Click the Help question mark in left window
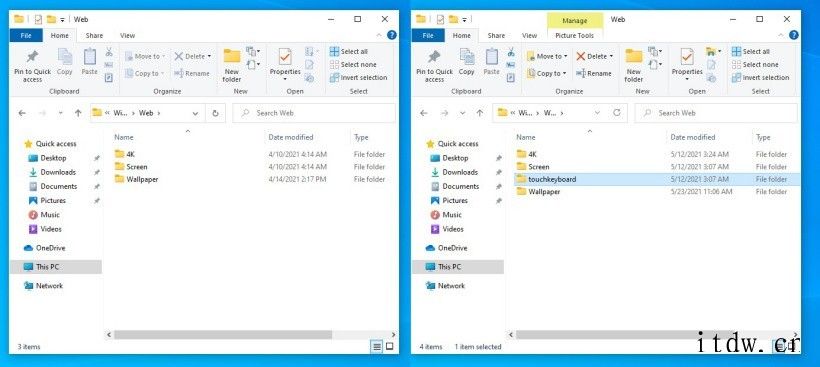Screen dimensions: 820x367 pyautogui.click(x=392, y=36)
